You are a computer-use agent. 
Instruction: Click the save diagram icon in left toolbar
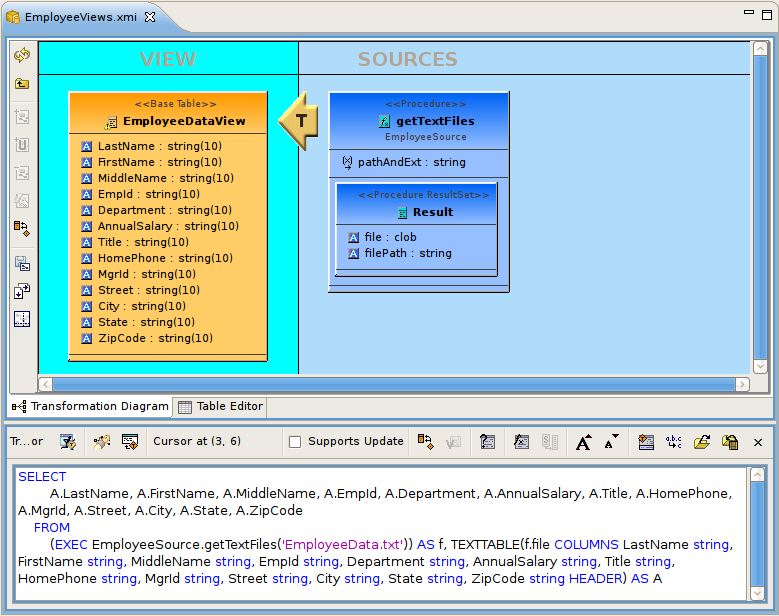[x=21, y=263]
